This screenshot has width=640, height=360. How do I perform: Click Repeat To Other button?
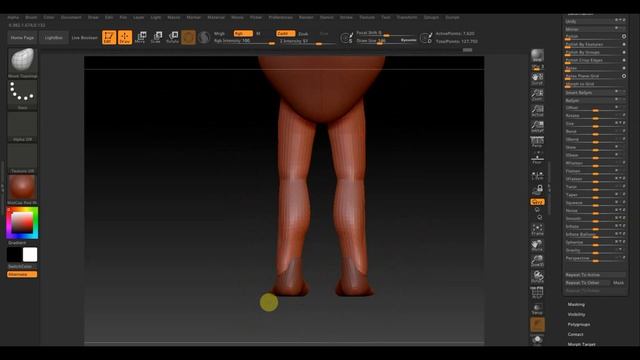587,282
